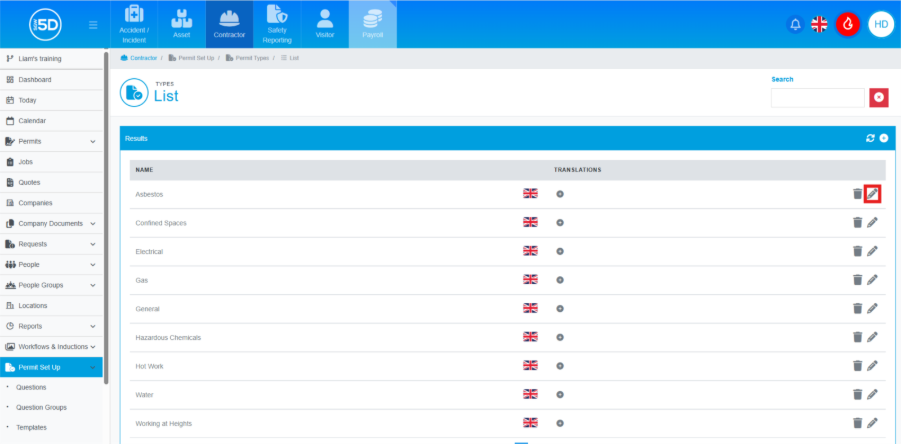Open the HD user profile avatar
The height and width of the screenshot is (444, 903).
click(880, 25)
